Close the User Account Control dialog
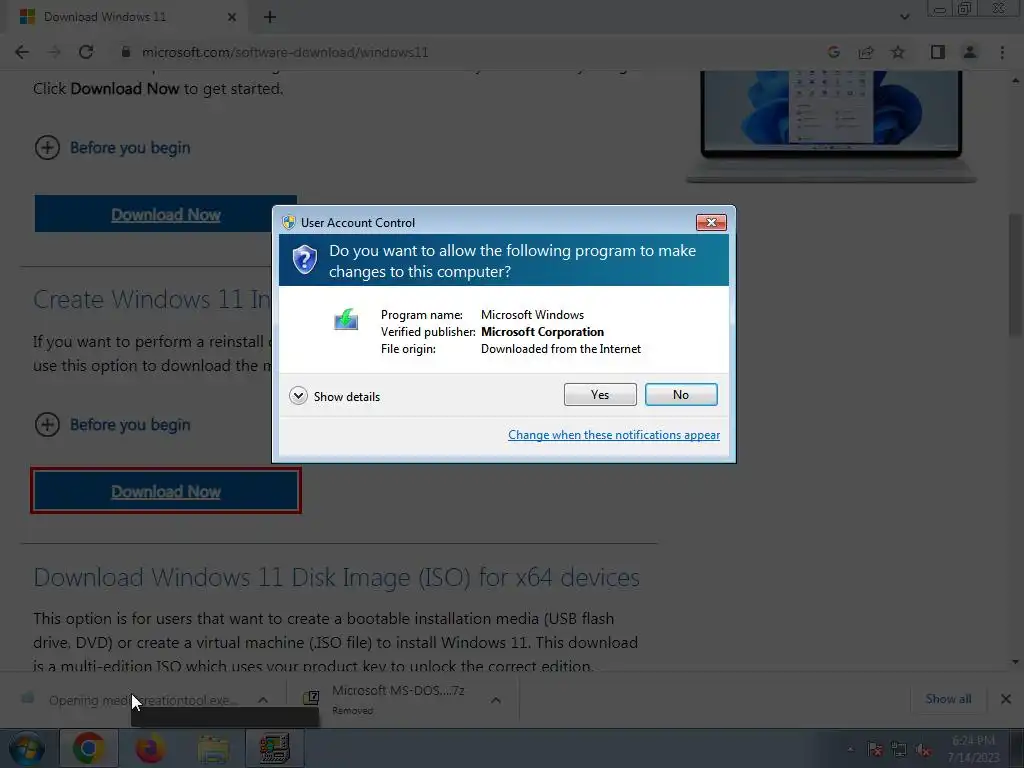The width and height of the screenshot is (1024, 768). point(711,223)
